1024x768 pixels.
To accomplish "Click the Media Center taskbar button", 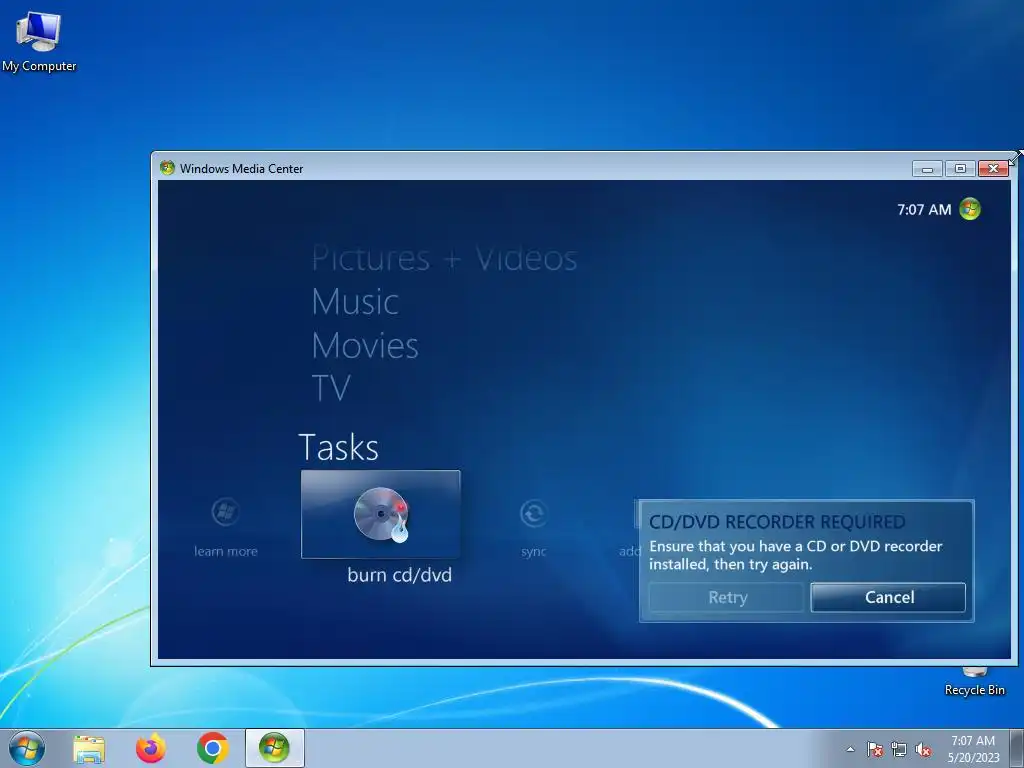I will [x=274, y=748].
